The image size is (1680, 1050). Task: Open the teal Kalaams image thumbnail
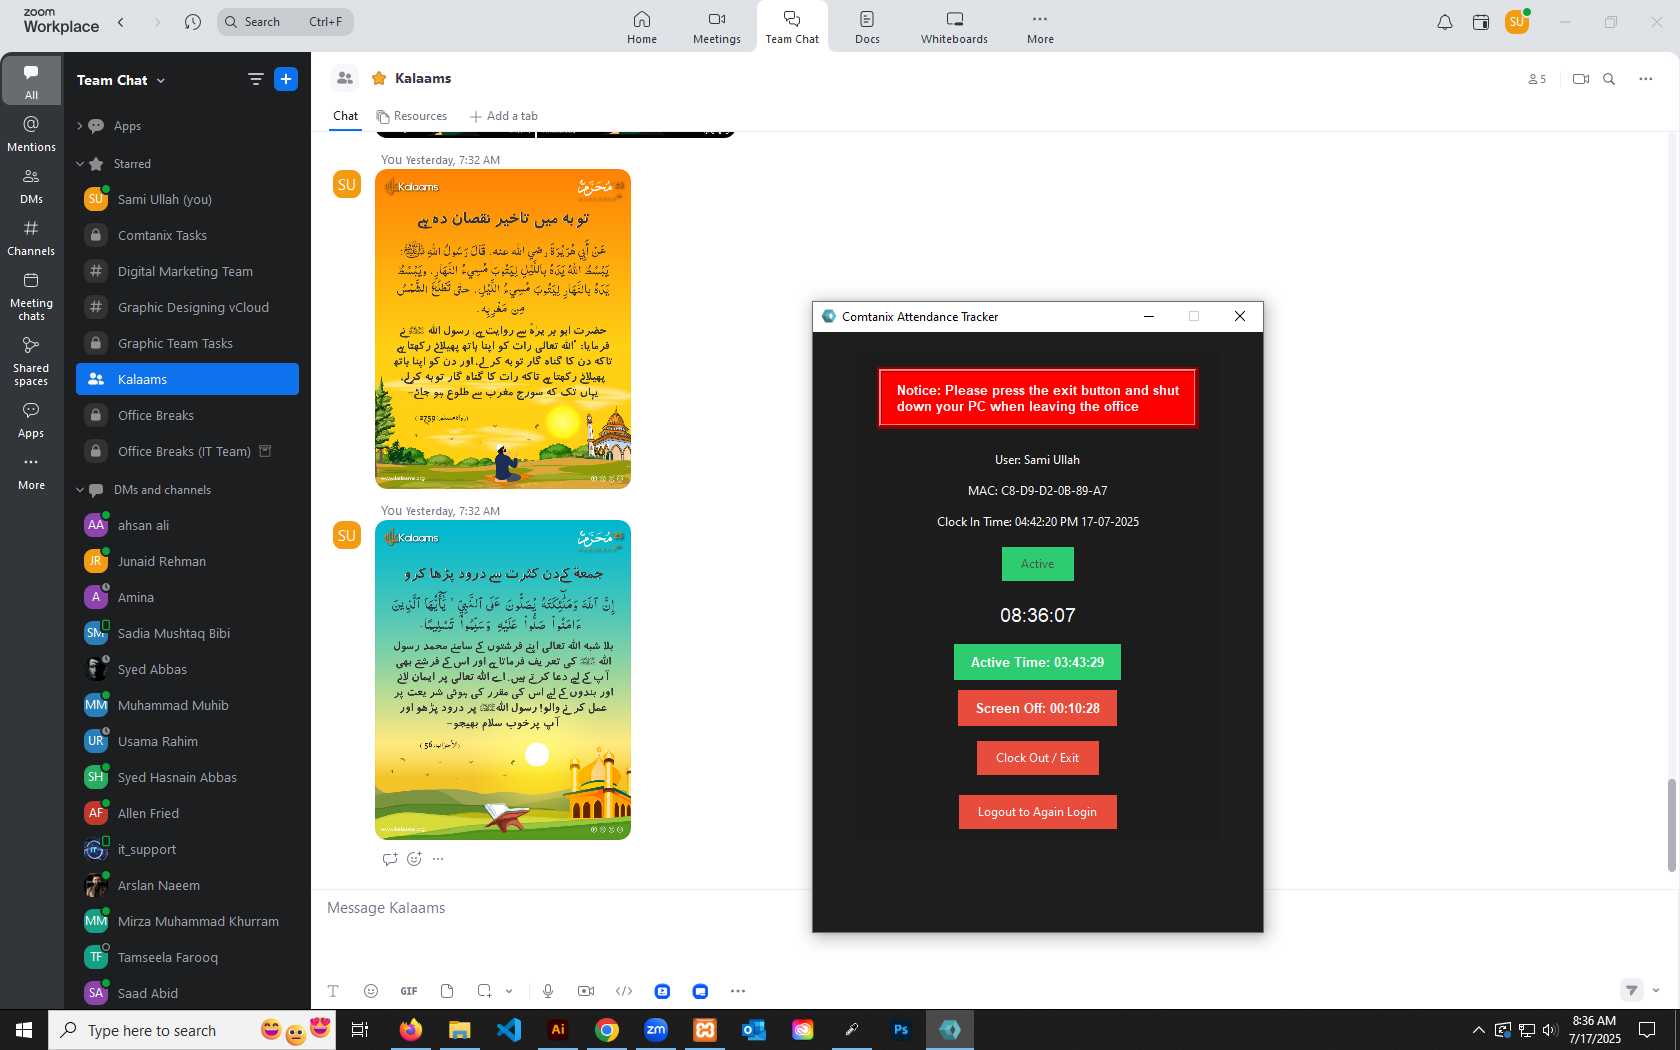click(503, 680)
